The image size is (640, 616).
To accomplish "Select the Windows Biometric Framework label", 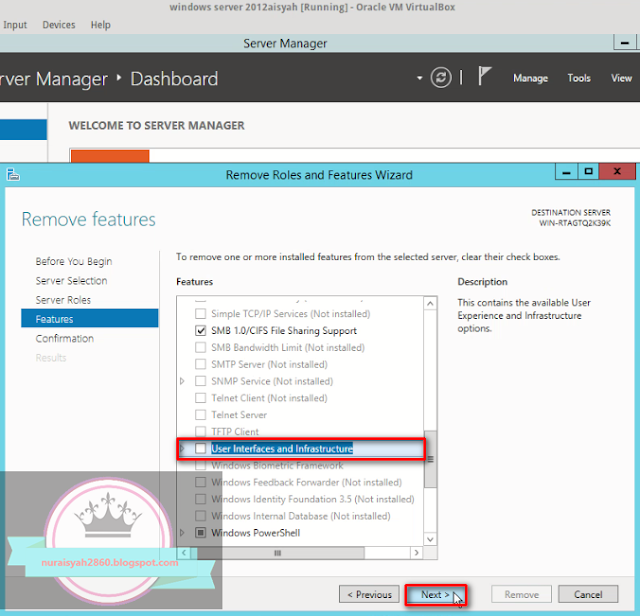I will click(x=278, y=465).
